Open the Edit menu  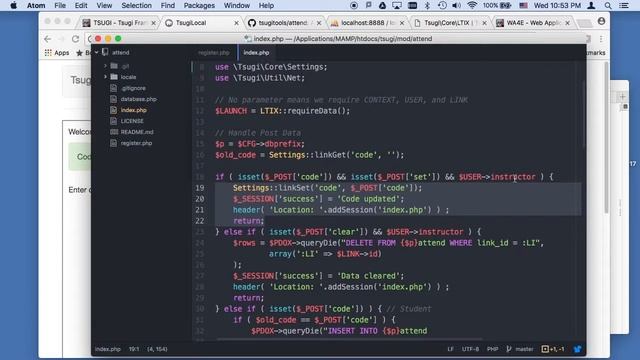click(81, 5)
